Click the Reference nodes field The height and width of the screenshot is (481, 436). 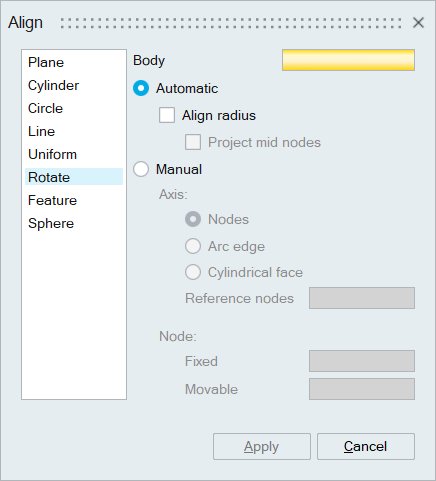pos(362,298)
